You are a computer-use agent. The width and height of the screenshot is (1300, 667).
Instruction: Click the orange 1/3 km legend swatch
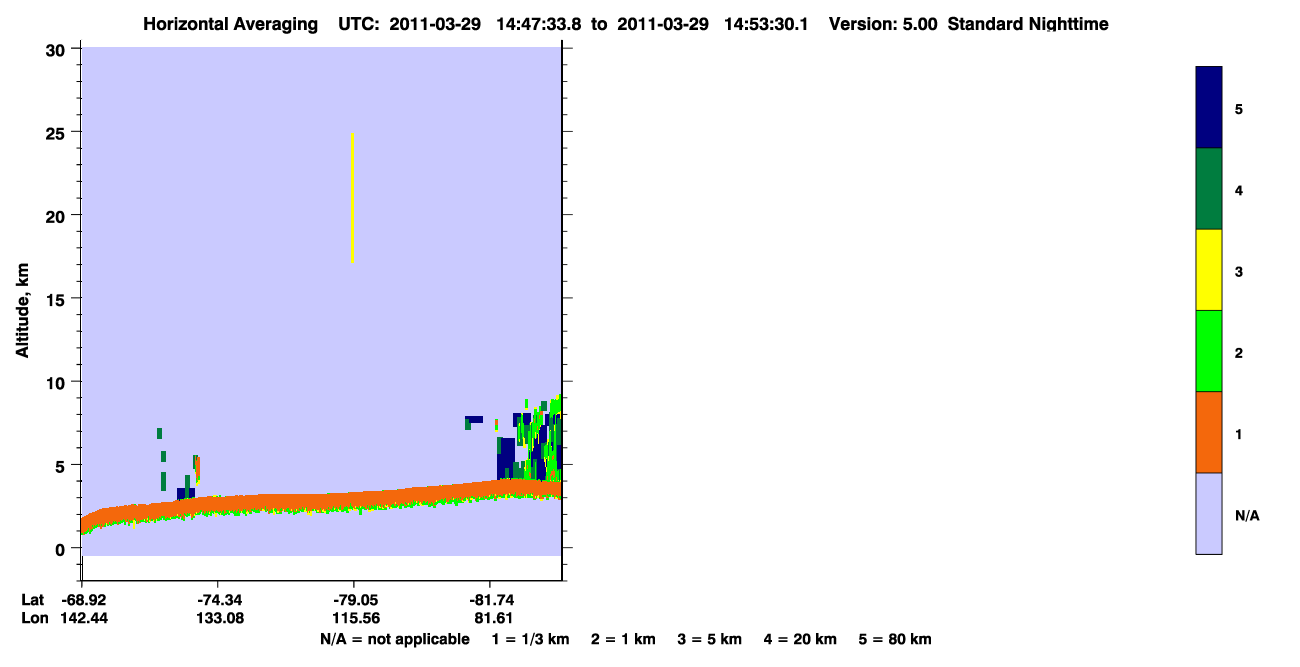(x=1208, y=431)
